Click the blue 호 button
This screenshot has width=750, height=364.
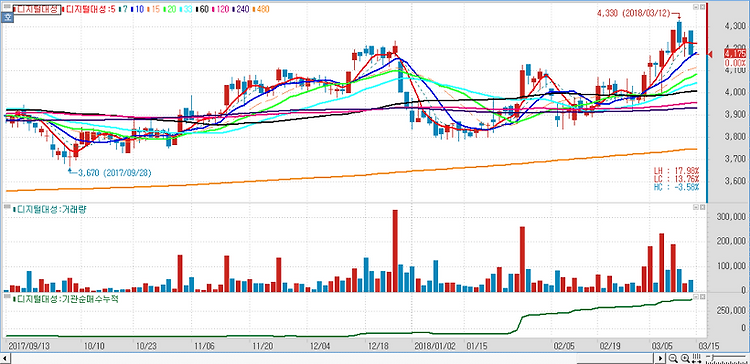click(7, 18)
